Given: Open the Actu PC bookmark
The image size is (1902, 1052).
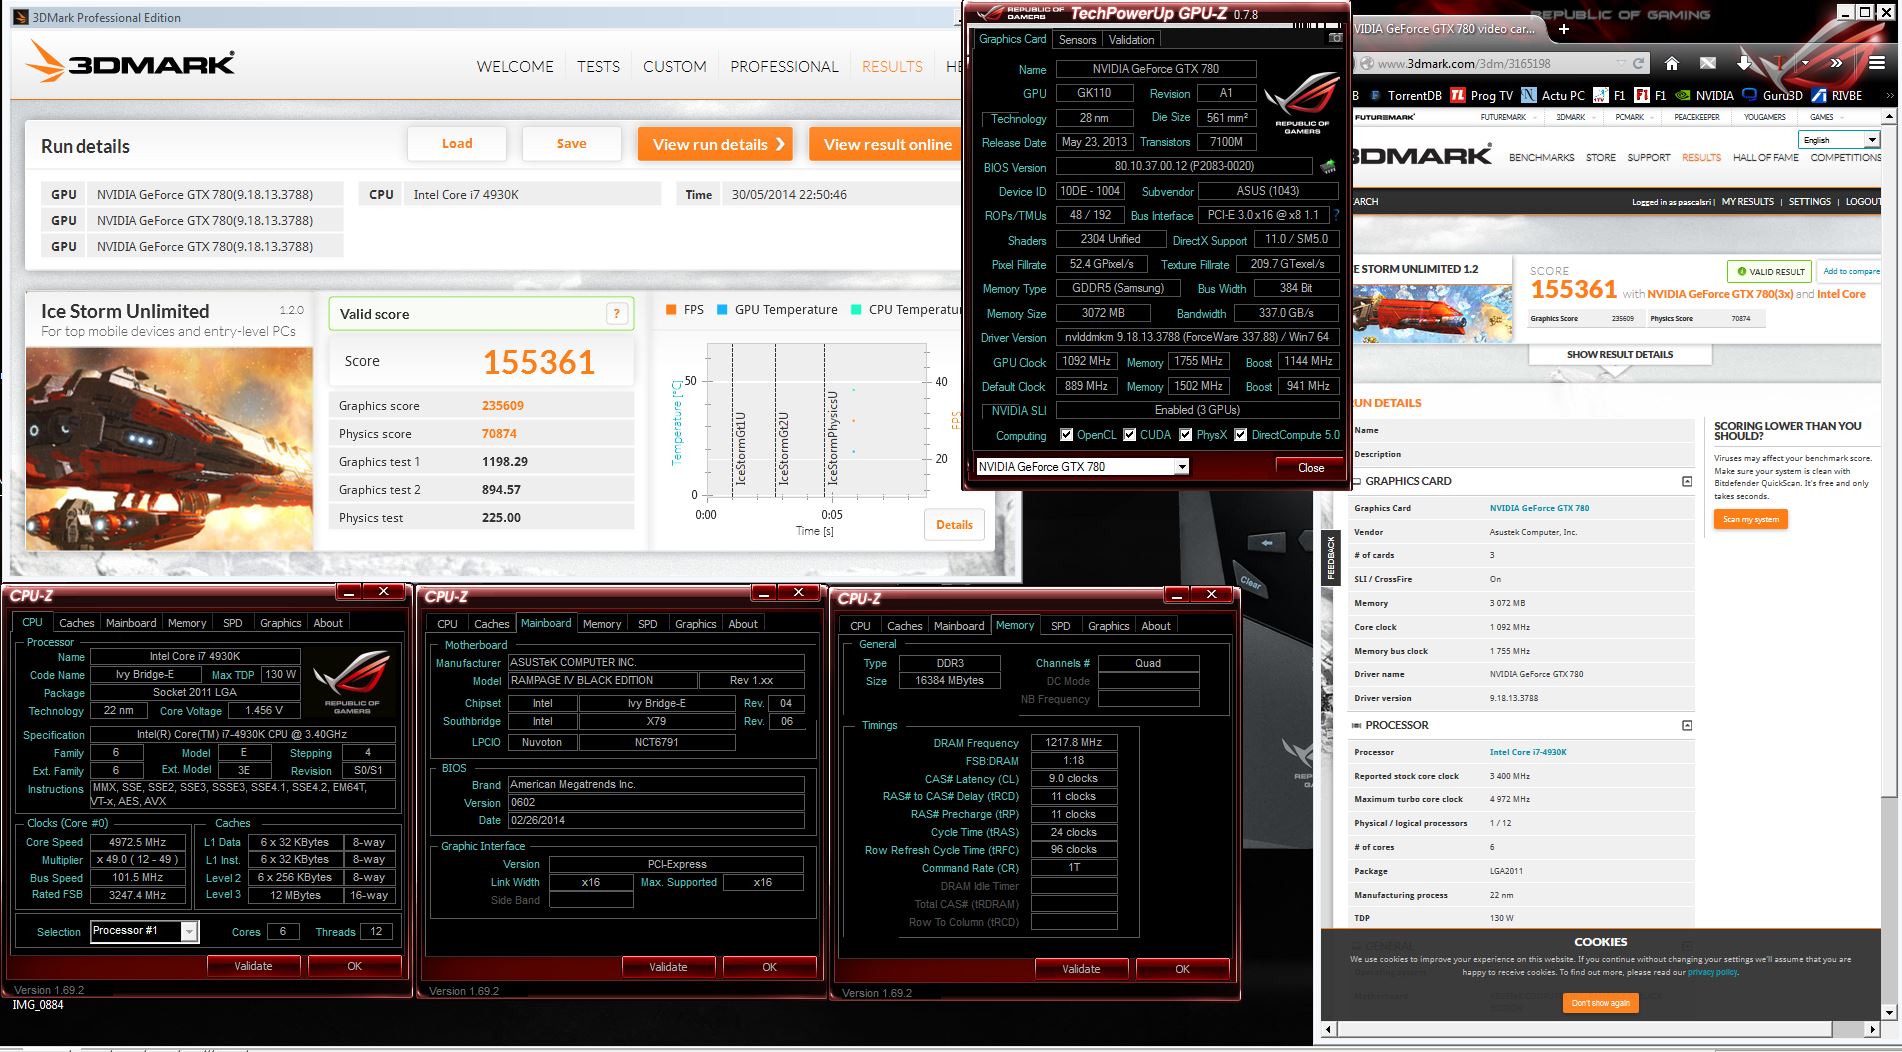Looking at the screenshot, I should [x=1553, y=96].
